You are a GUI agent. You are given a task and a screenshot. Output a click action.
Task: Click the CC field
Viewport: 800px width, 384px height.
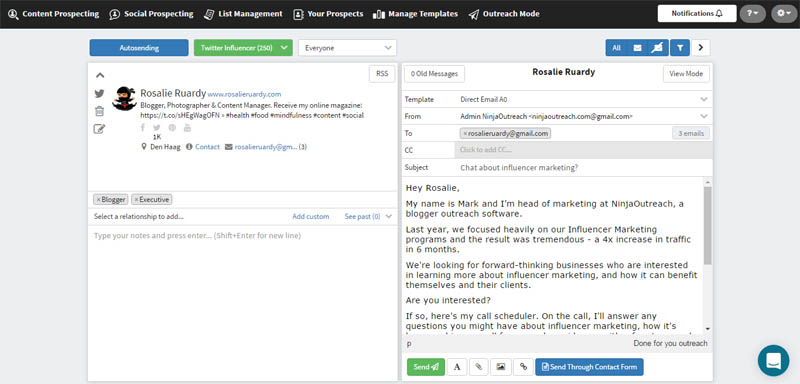584,150
